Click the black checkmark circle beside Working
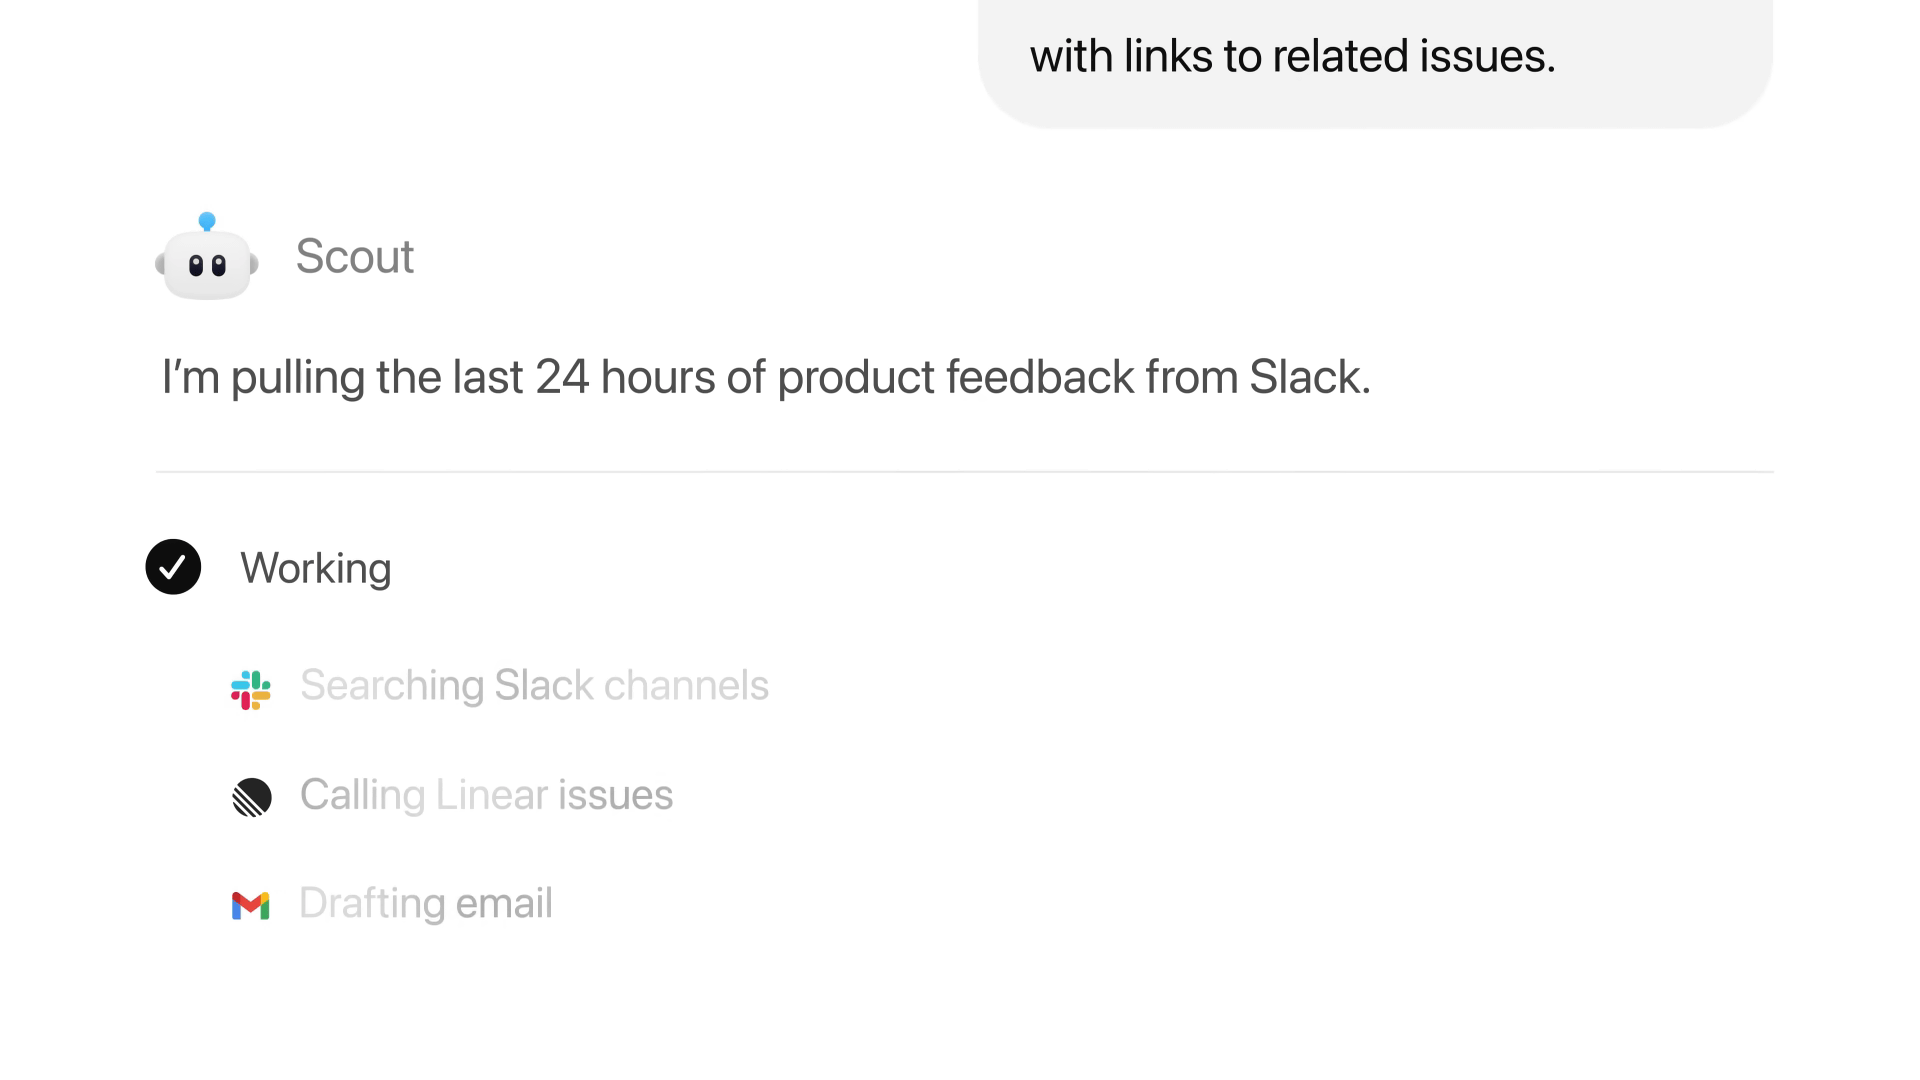This screenshot has height=1080, width=1920. point(173,567)
